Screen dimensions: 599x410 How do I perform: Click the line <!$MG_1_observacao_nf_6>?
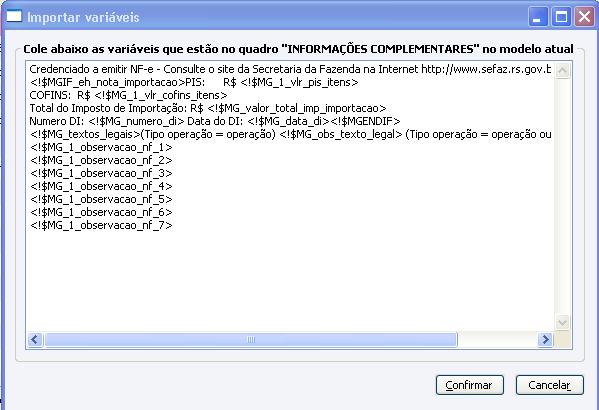click(x=101, y=212)
